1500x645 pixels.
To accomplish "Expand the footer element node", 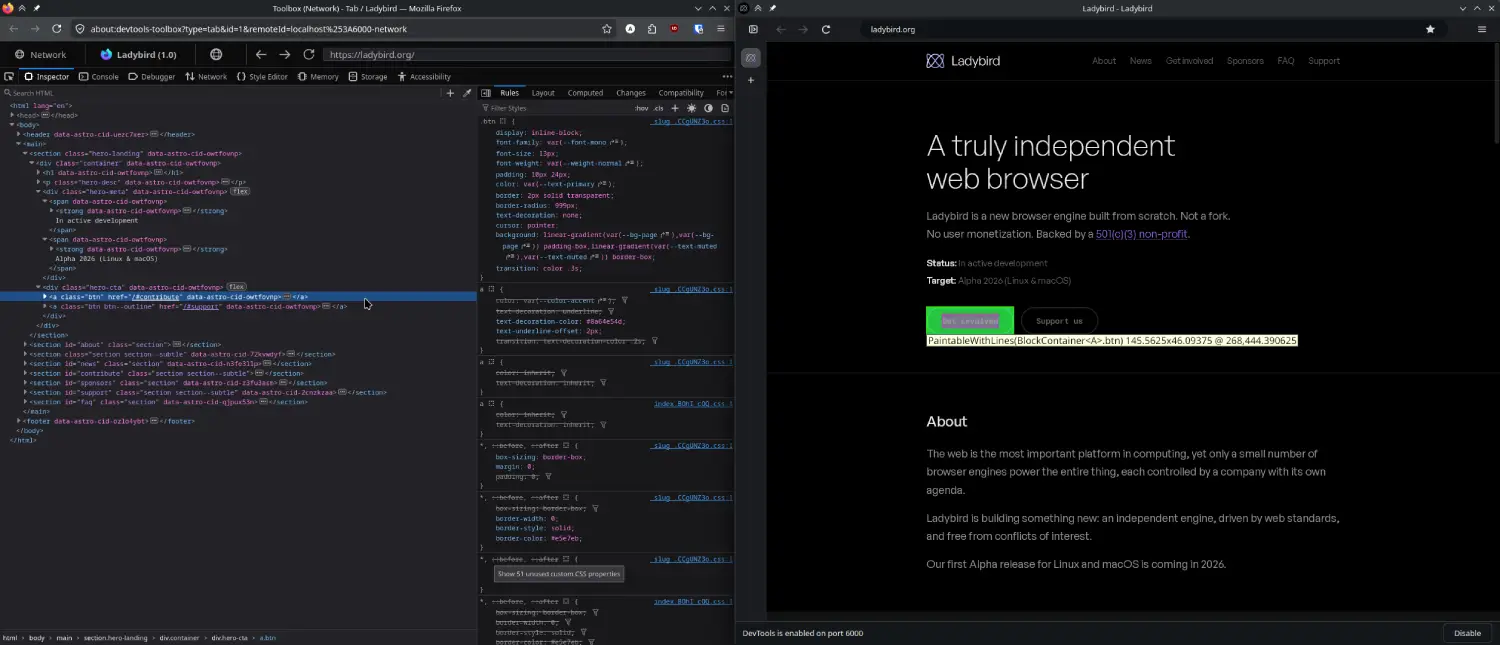I will [x=20, y=421].
